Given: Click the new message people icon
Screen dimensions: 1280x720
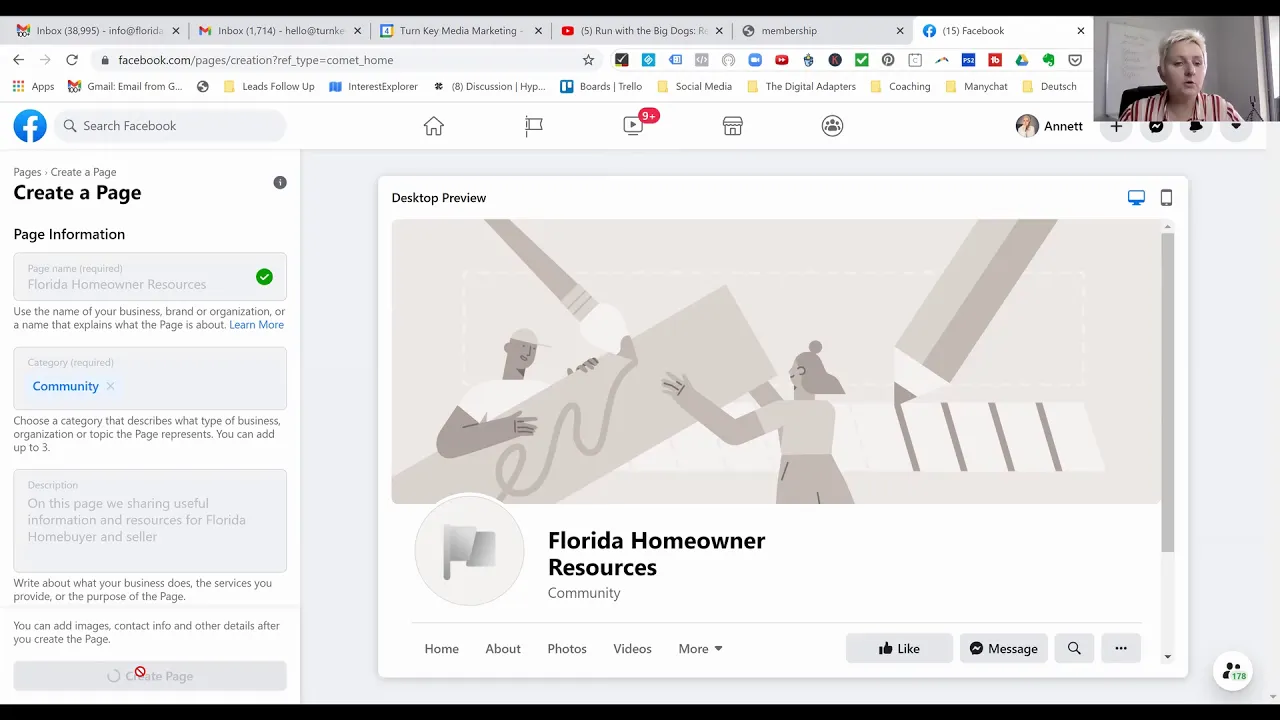Looking at the screenshot, I should click(x=1233, y=671).
